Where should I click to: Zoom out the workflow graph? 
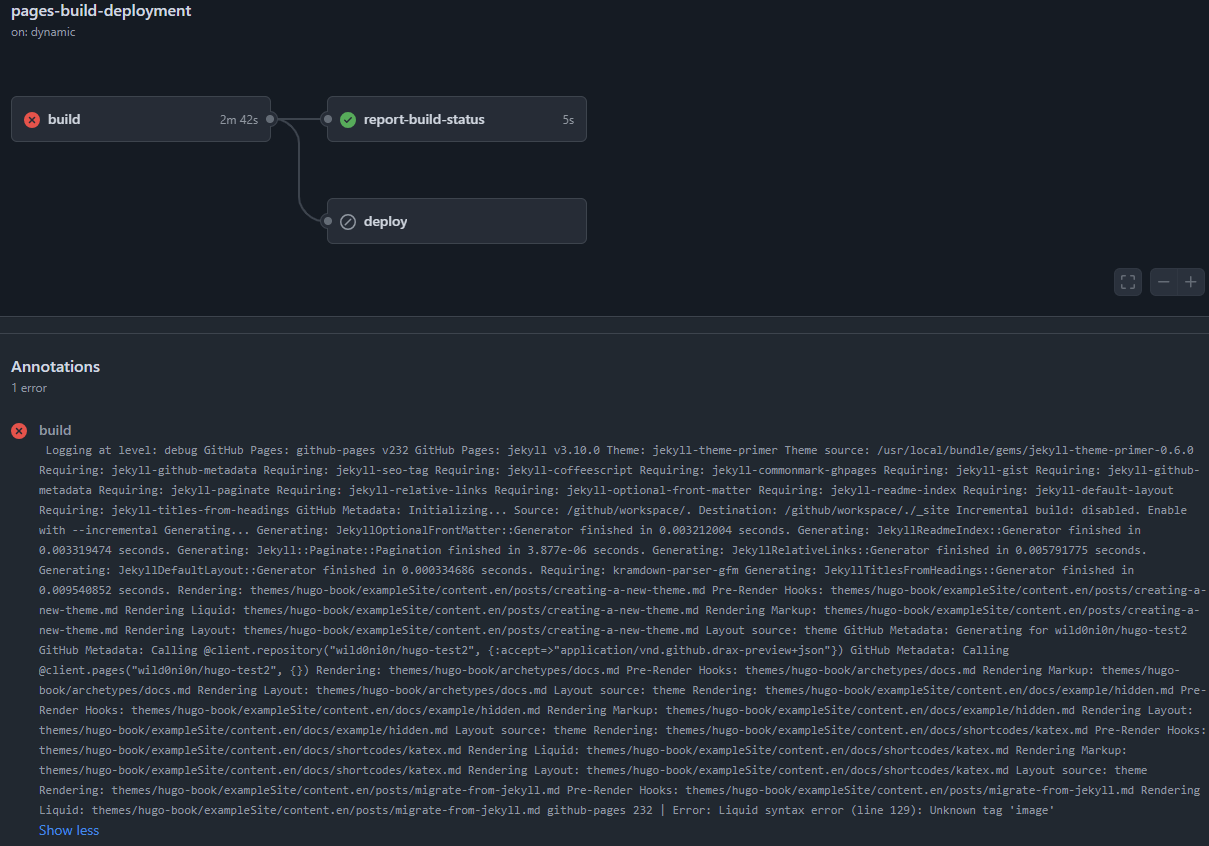[x=1164, y=282]
